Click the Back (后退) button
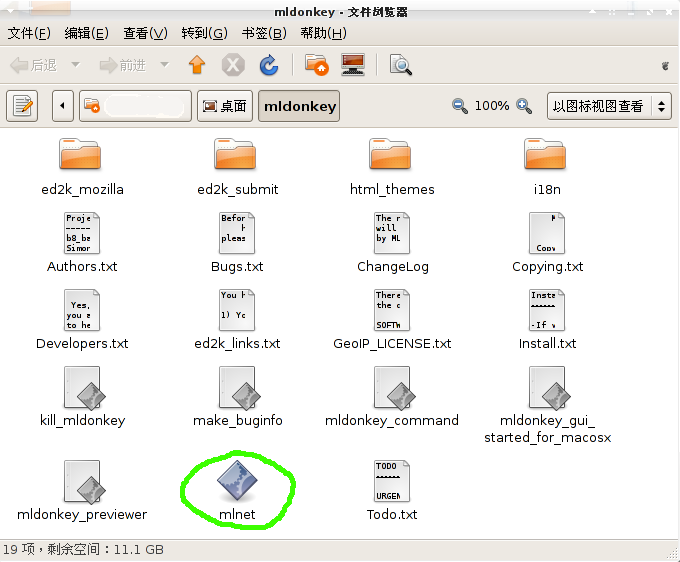The image size is (680, 562). click(33, 65)
